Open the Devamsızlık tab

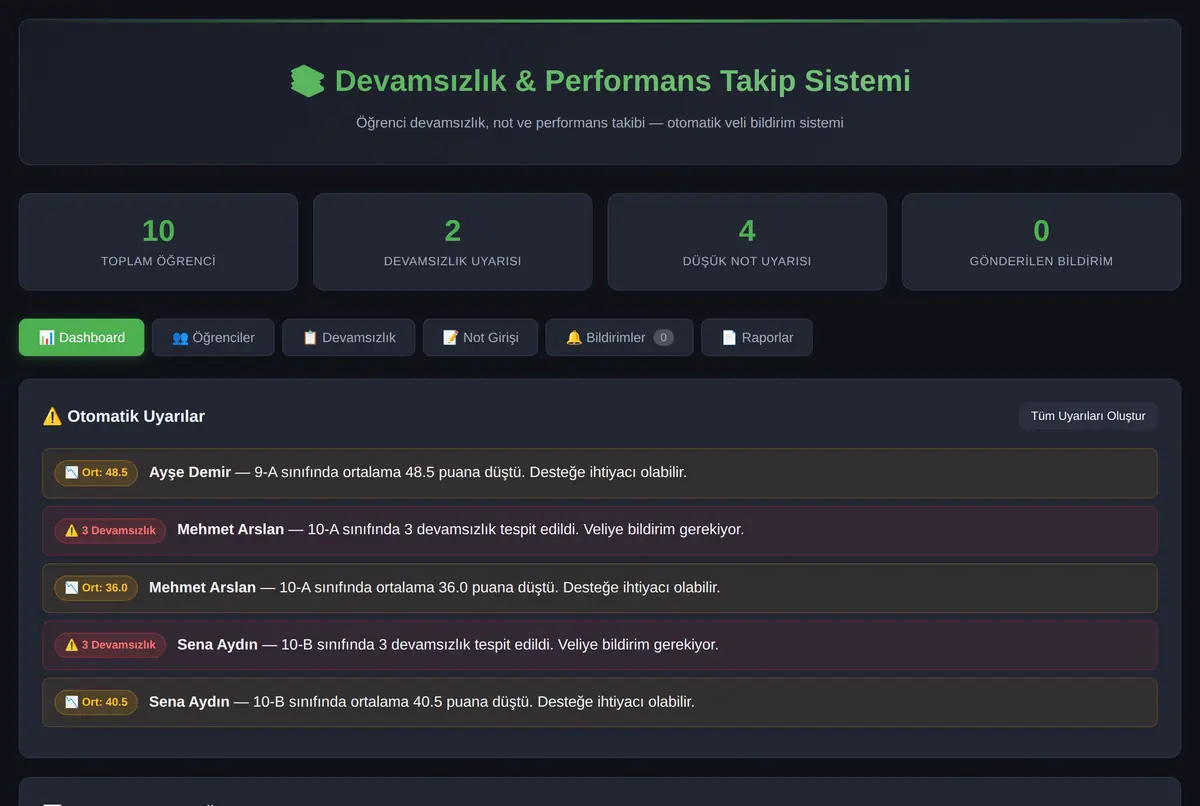click(x=348, y=338)
